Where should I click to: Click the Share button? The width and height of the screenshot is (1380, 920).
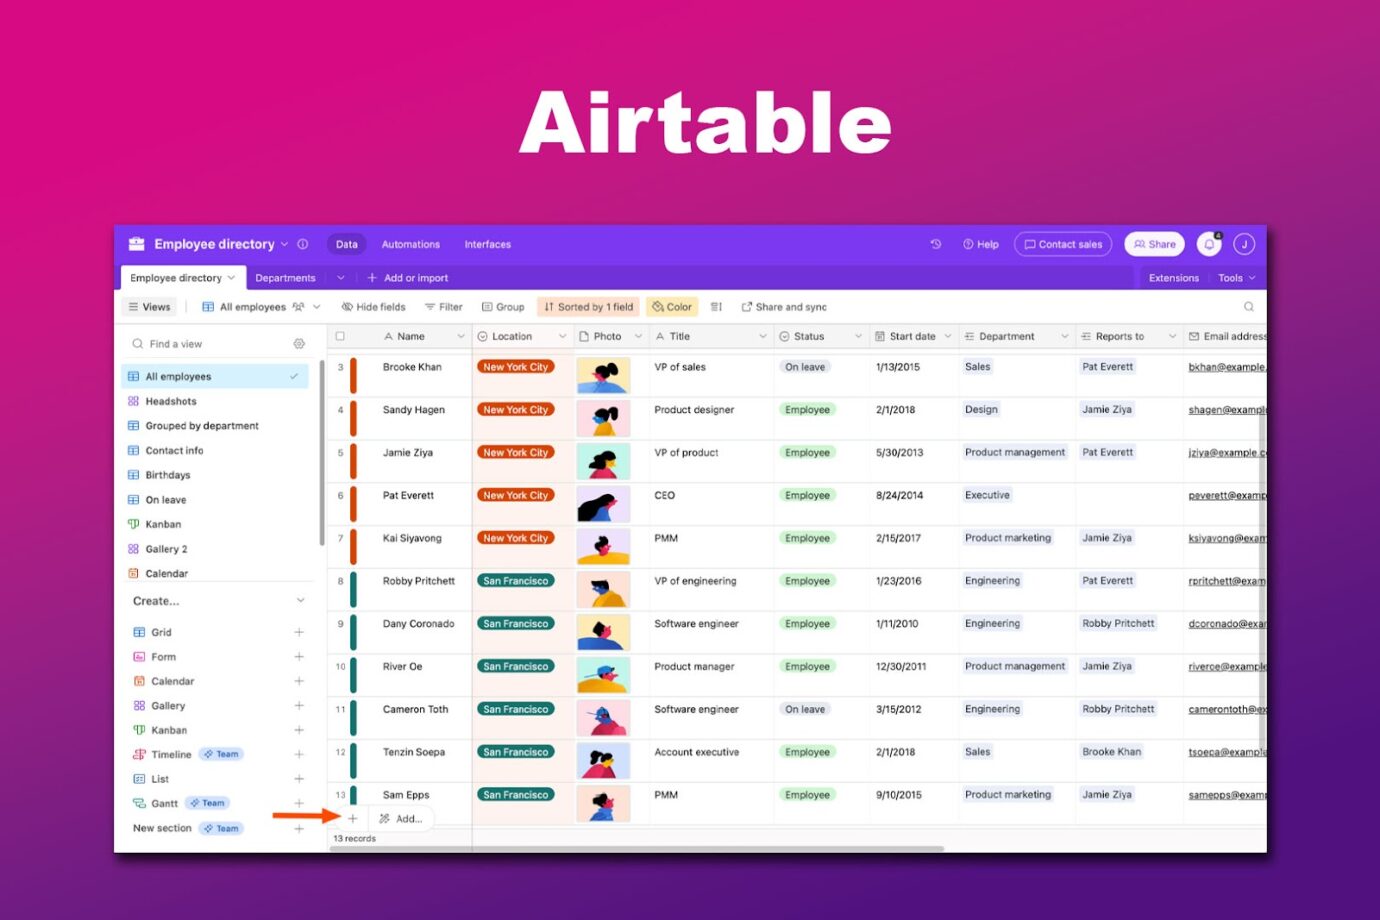(x=1154, y=244)
